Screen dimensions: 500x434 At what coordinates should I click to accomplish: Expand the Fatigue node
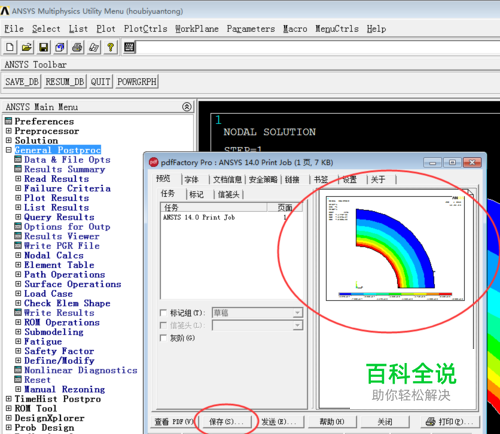tap(18, 341)
